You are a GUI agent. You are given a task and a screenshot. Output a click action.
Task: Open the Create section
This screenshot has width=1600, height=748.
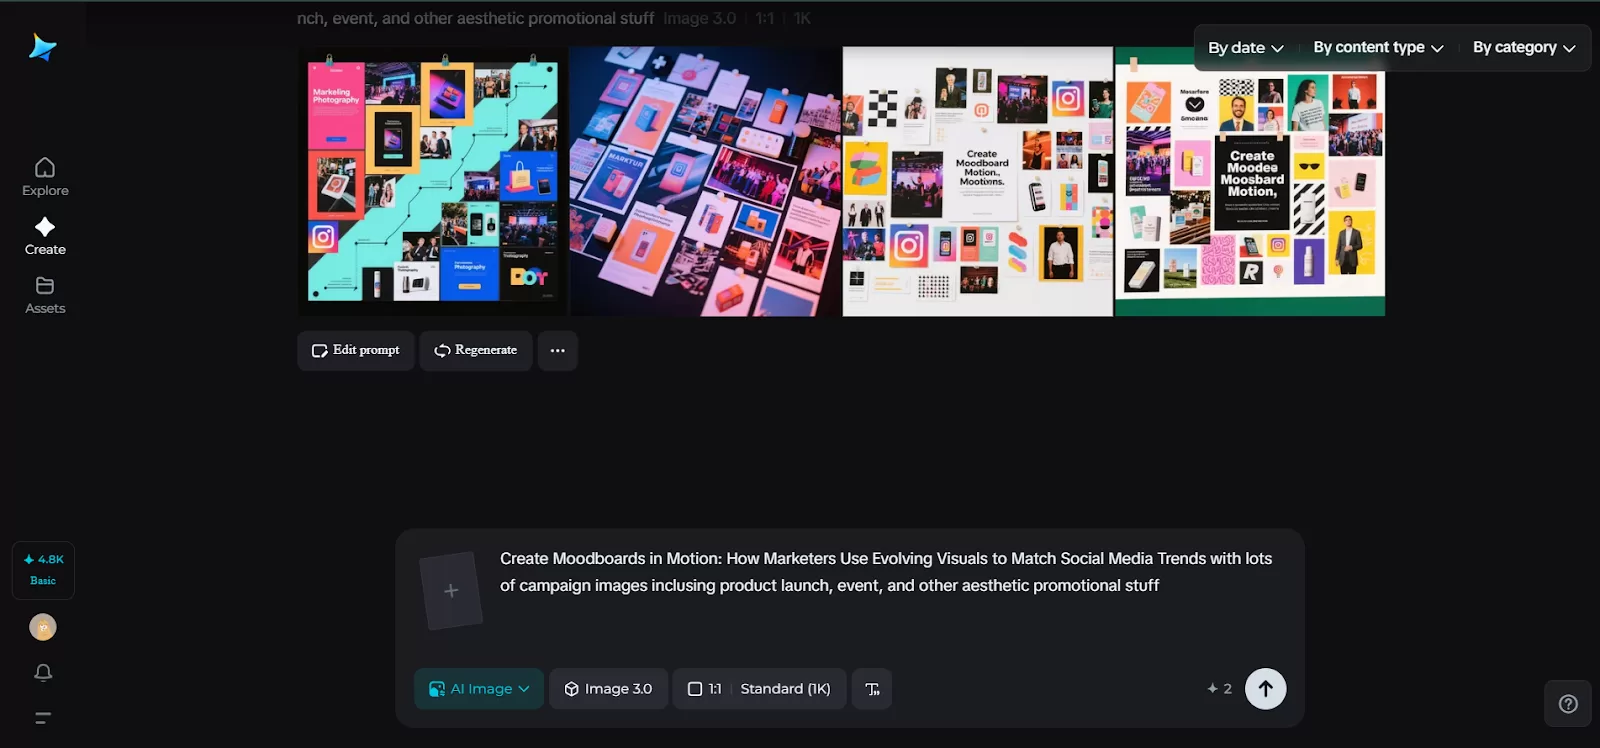coord(45,236)
